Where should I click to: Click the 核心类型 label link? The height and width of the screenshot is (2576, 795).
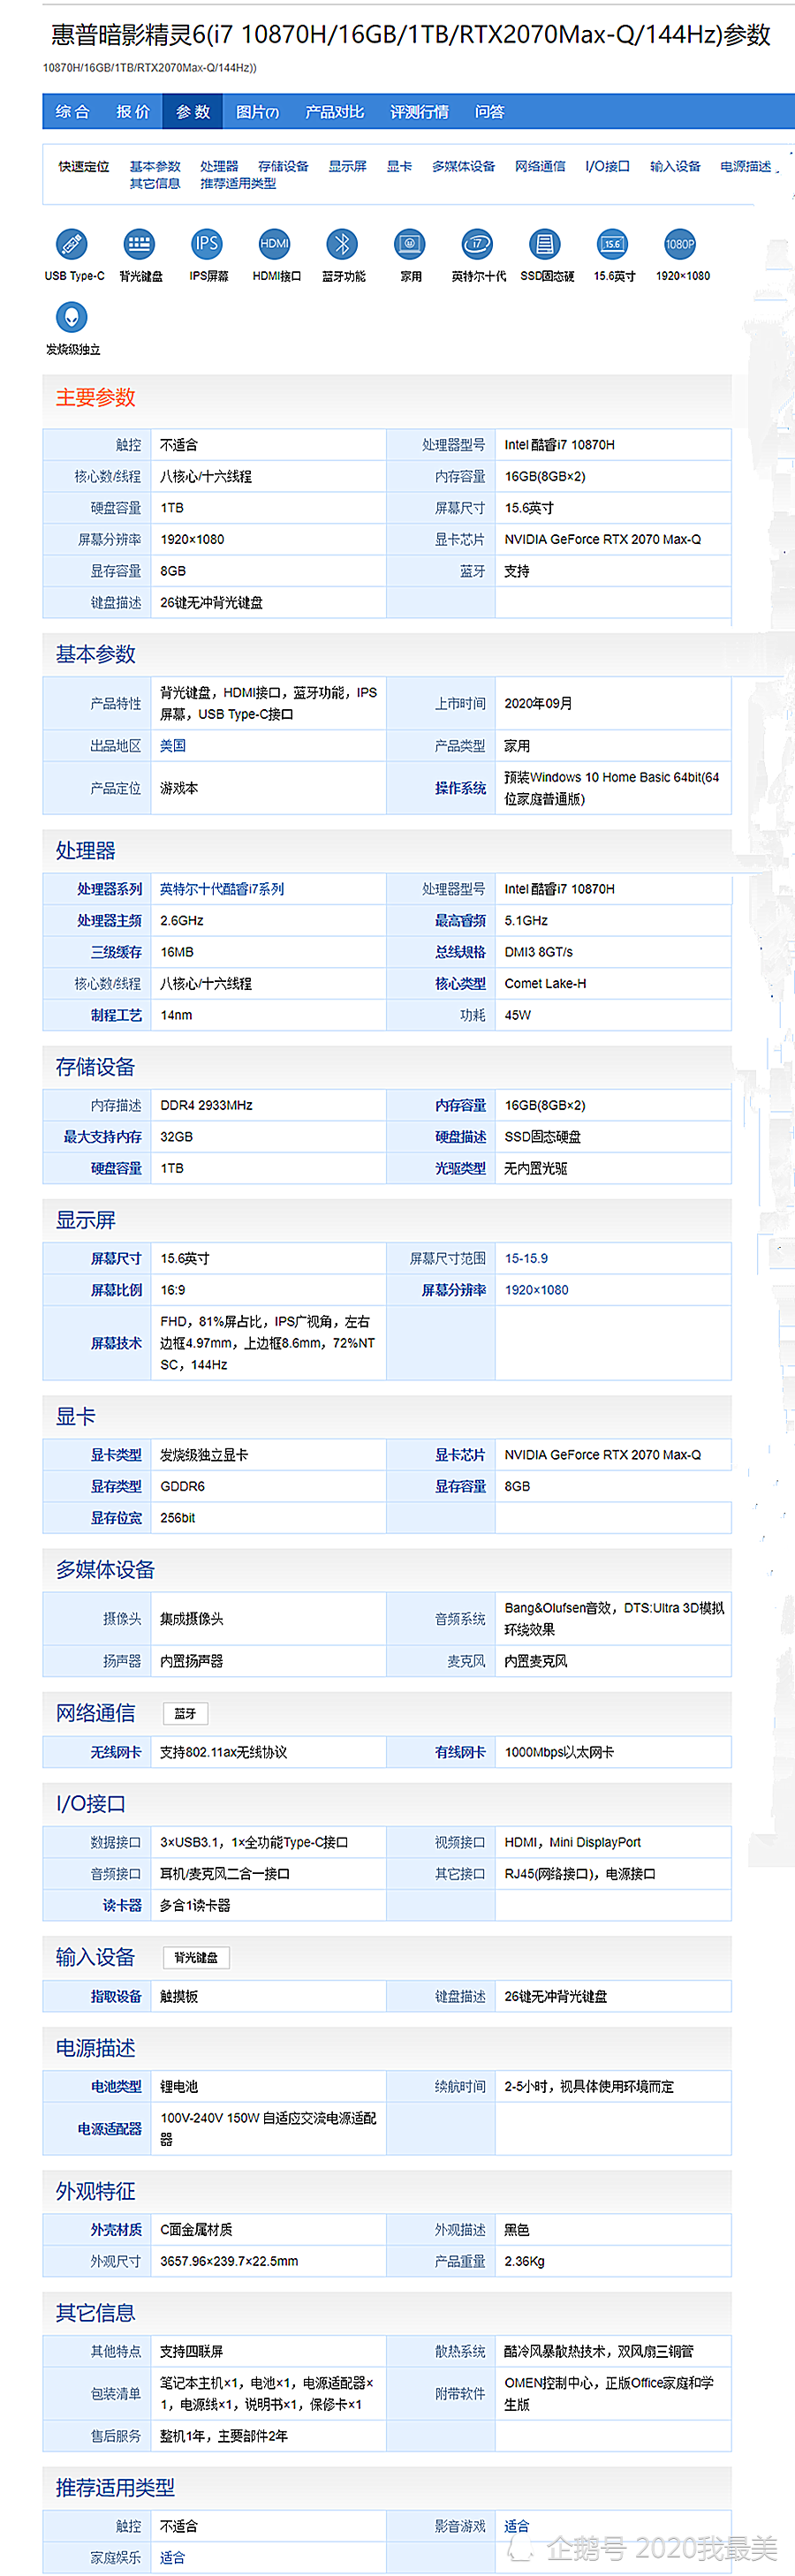[x=460, y=984]
